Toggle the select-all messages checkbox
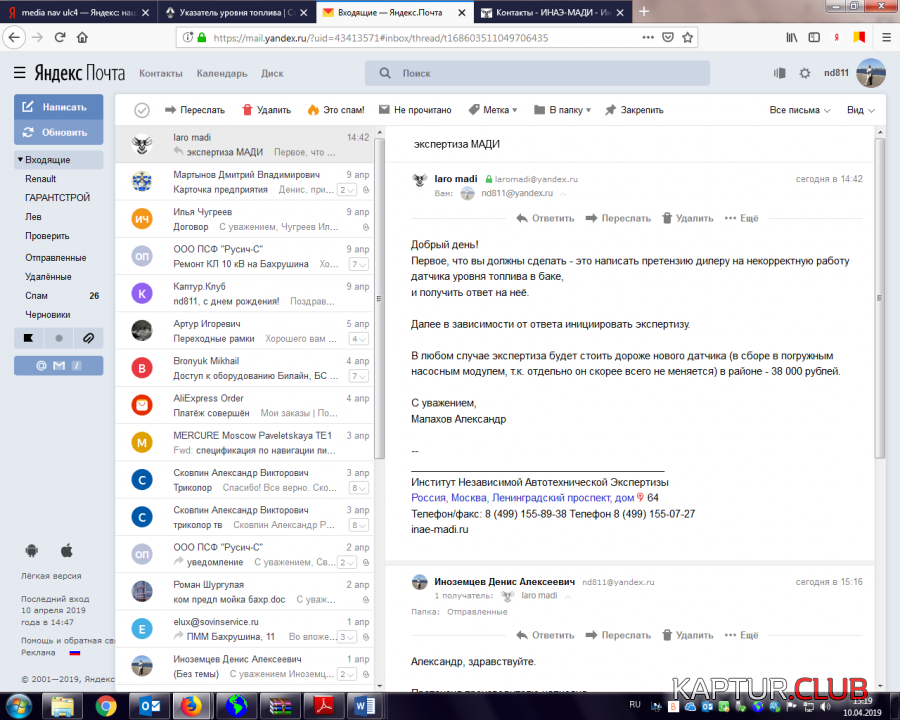Image resolution: width=900 pixels, height=720 pixels. coord(142,110)
